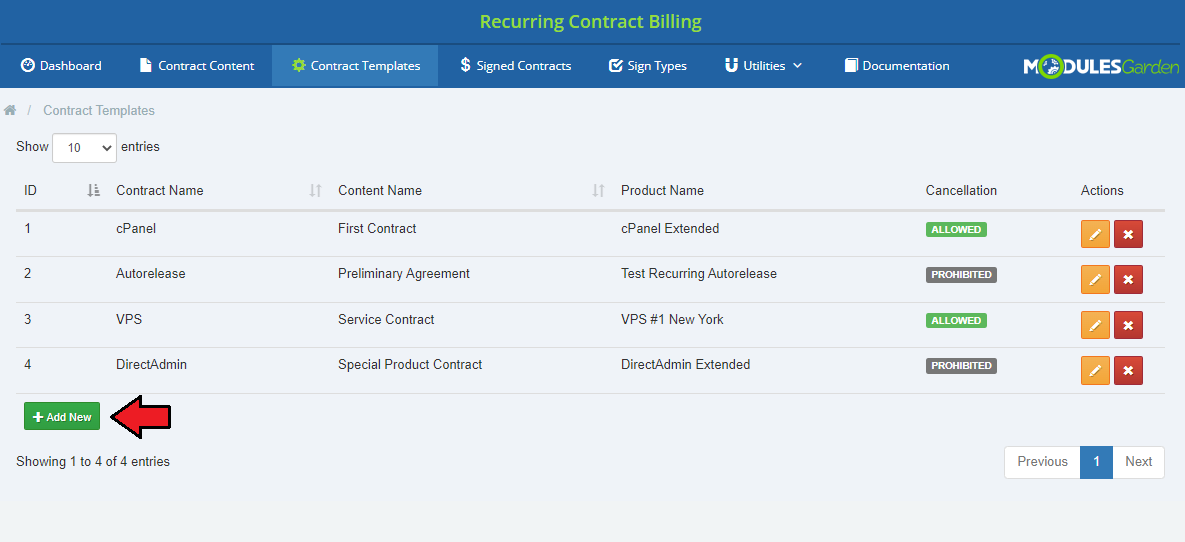Image resolution: width=1185 pixels, height=542 pixels.
Task: Click the DirectAdmin contract name cell
Action: point(151,364)
